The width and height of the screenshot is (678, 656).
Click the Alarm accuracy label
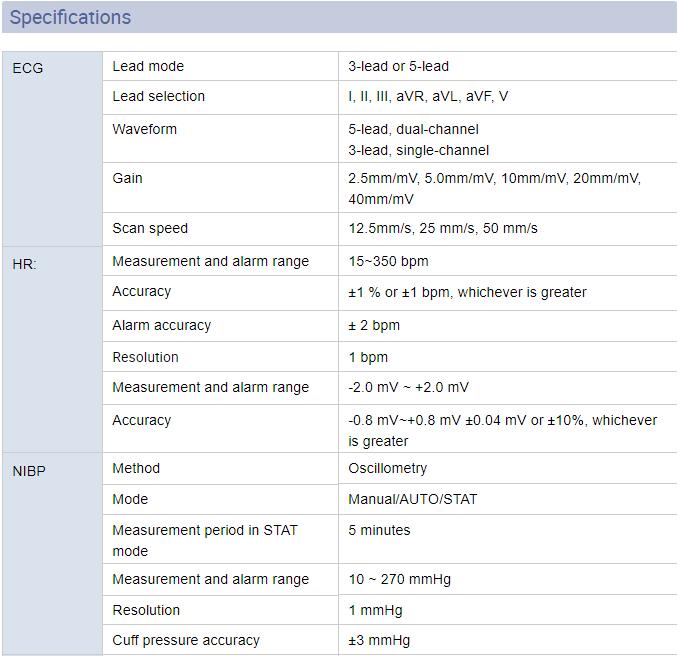(x=161, y=325)
